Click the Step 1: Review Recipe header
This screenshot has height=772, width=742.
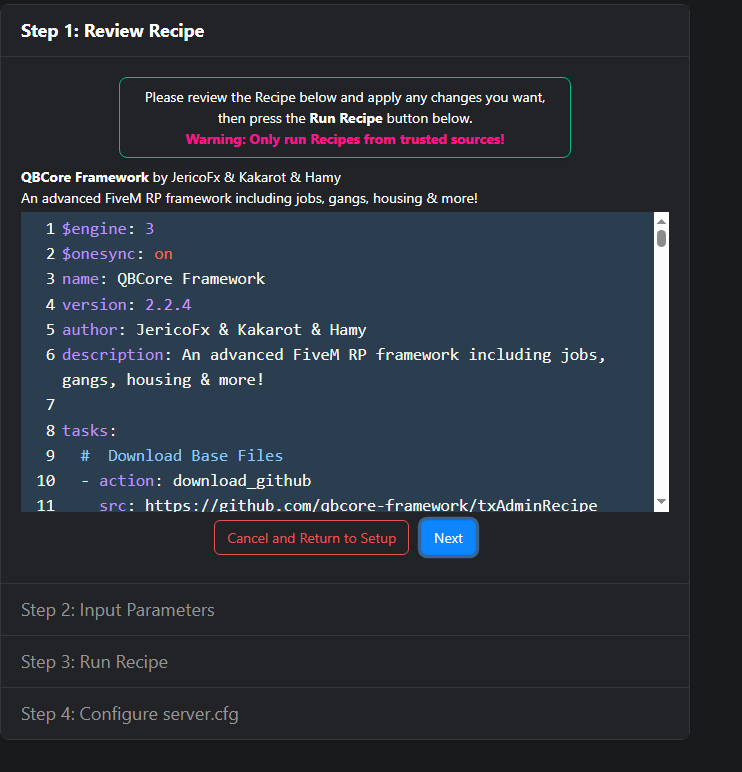pos(345,31)
